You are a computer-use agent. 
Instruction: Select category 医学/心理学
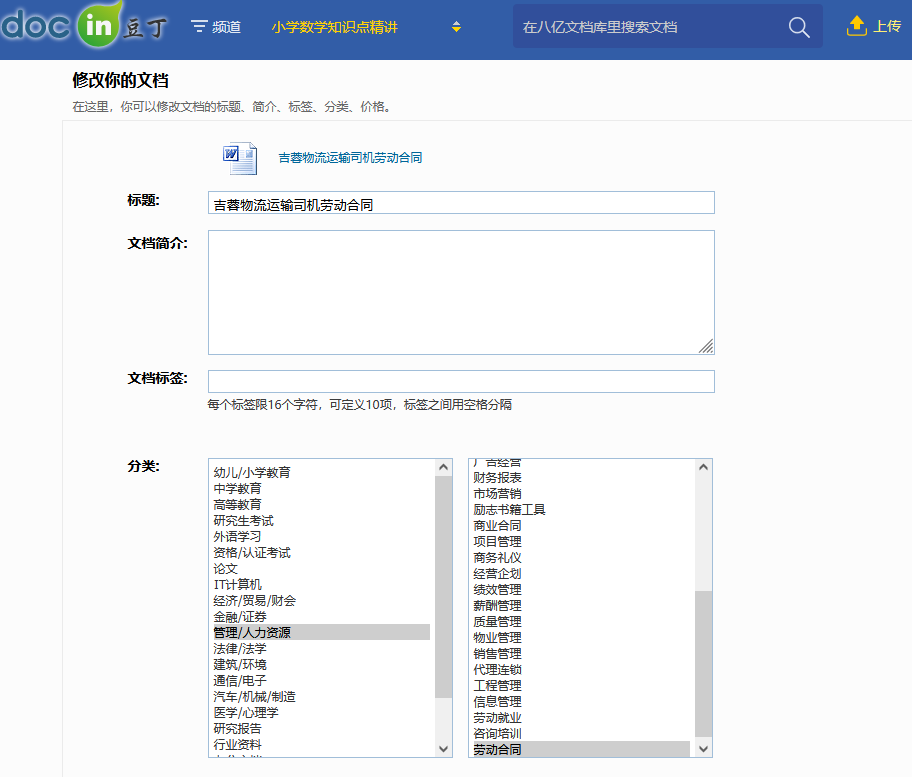coord(322,712)
